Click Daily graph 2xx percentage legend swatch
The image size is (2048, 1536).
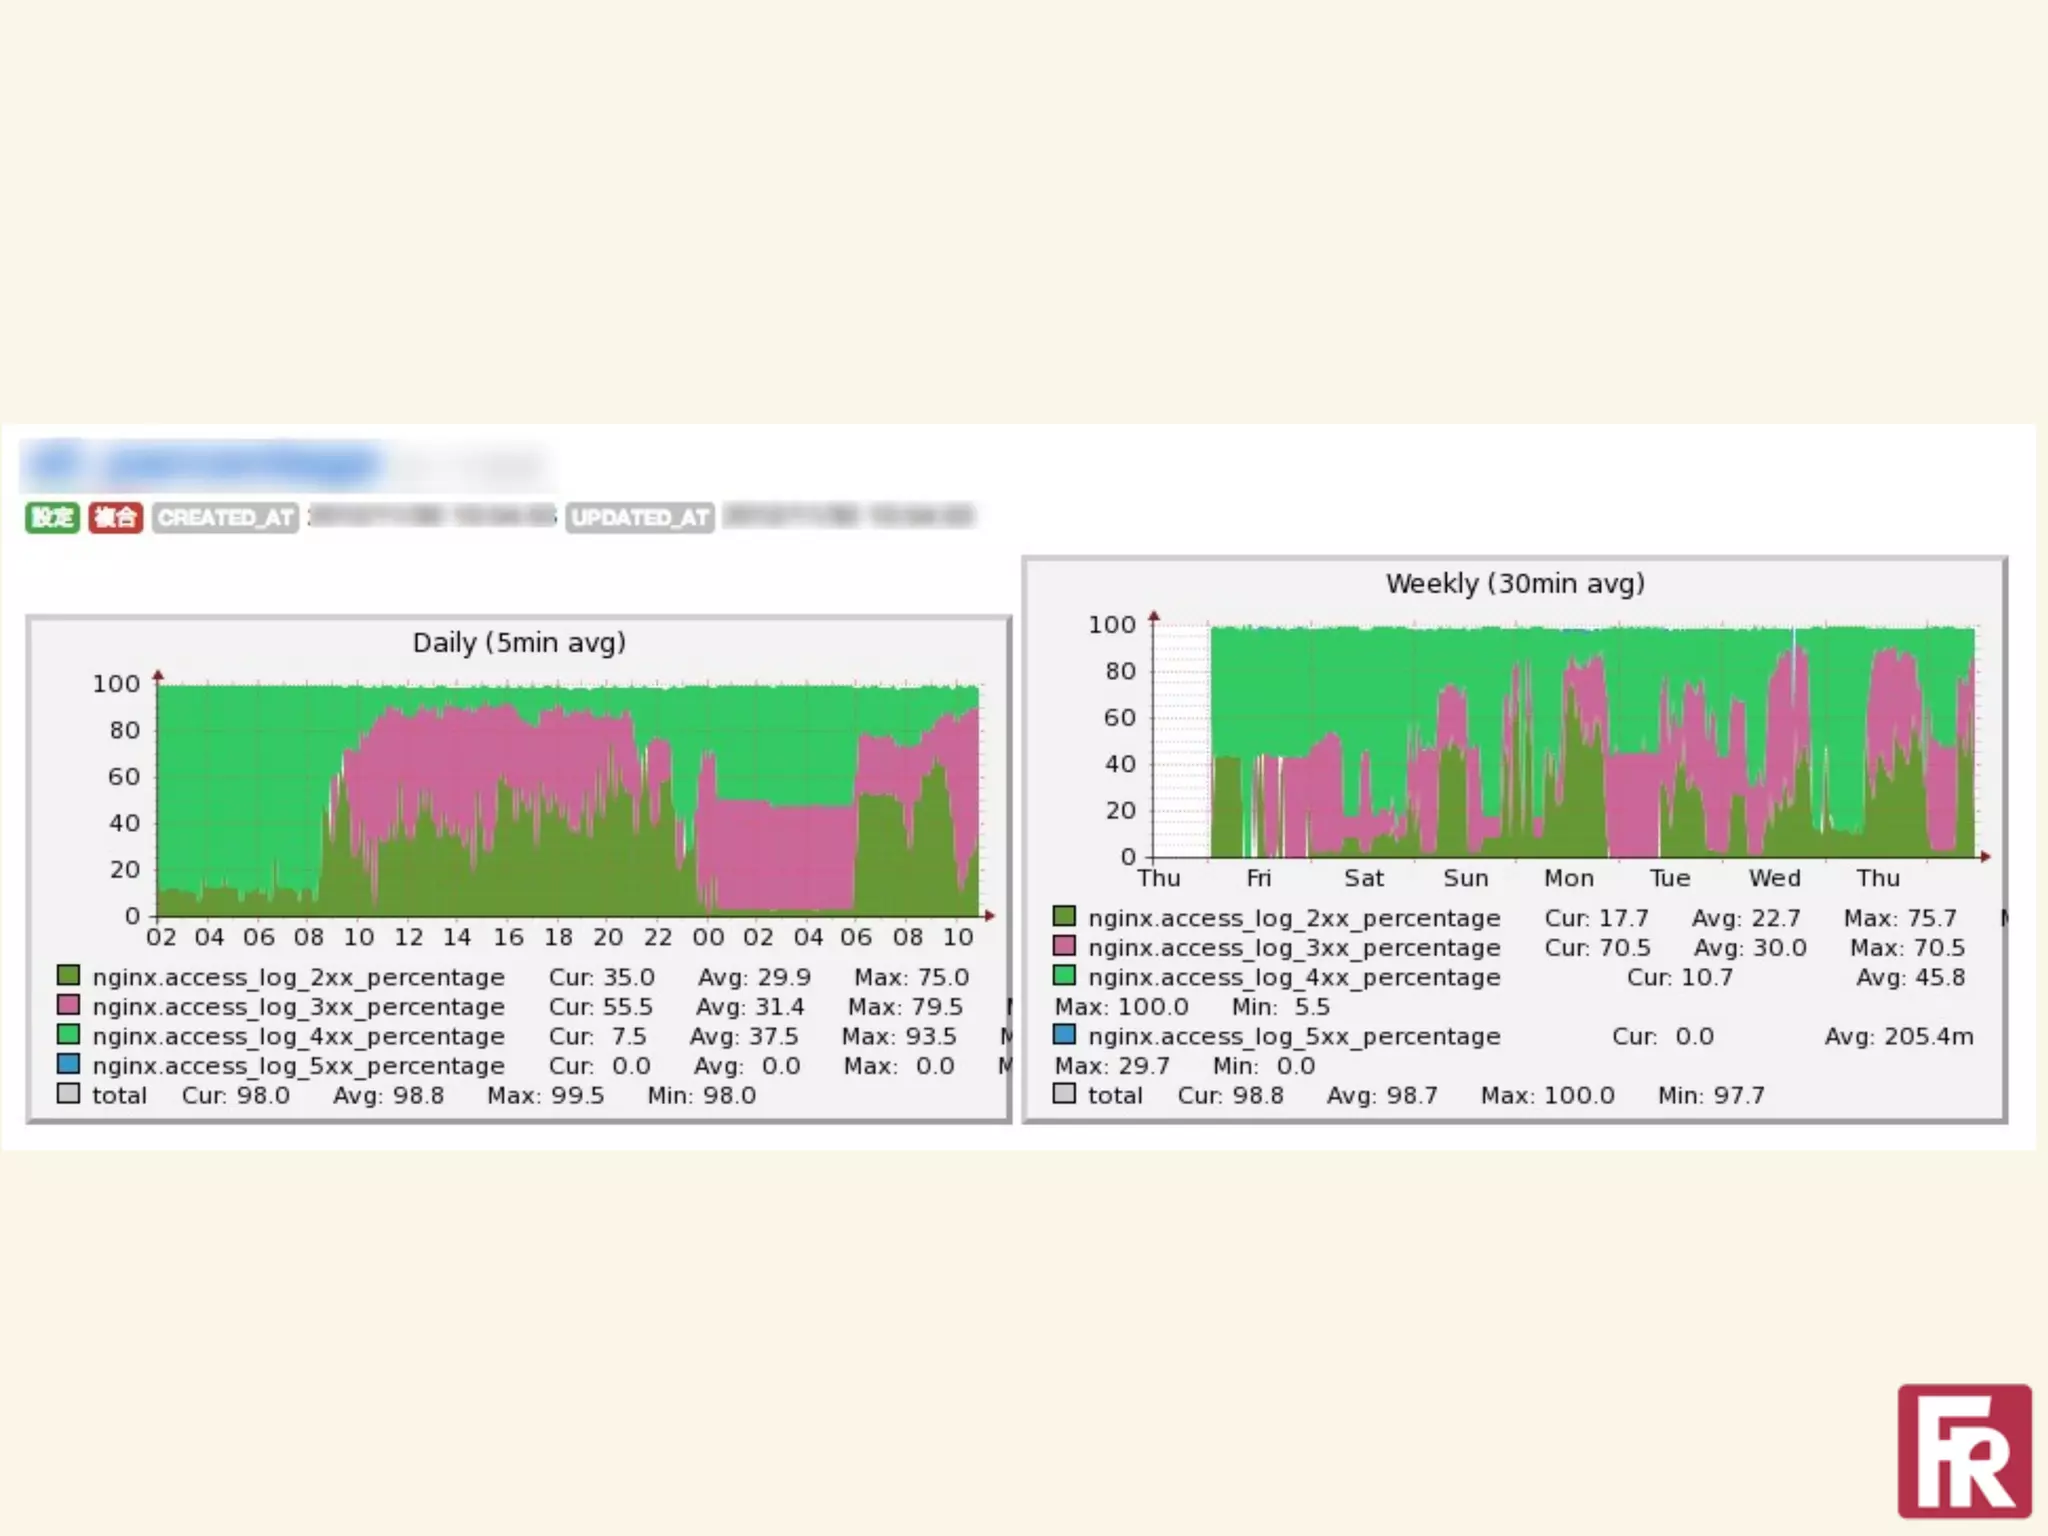(68, 975)
